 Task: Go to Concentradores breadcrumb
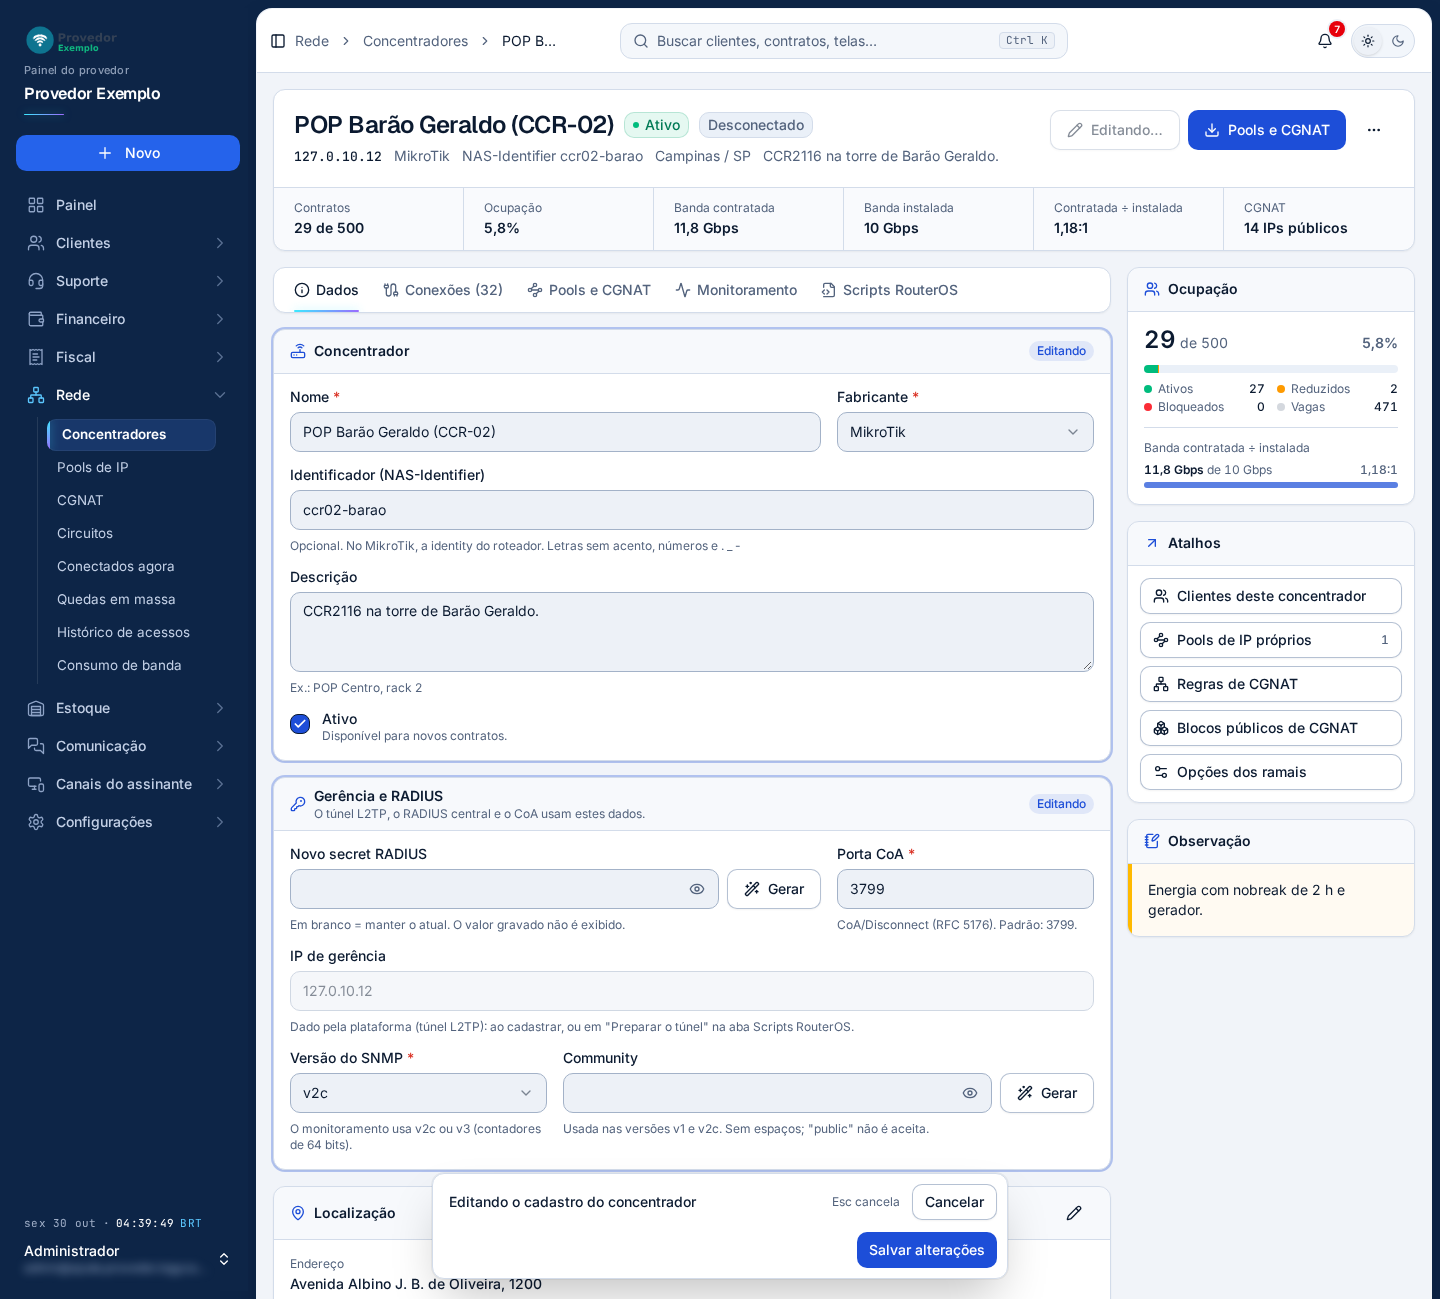pyautogui.click(x=415, y=41)
